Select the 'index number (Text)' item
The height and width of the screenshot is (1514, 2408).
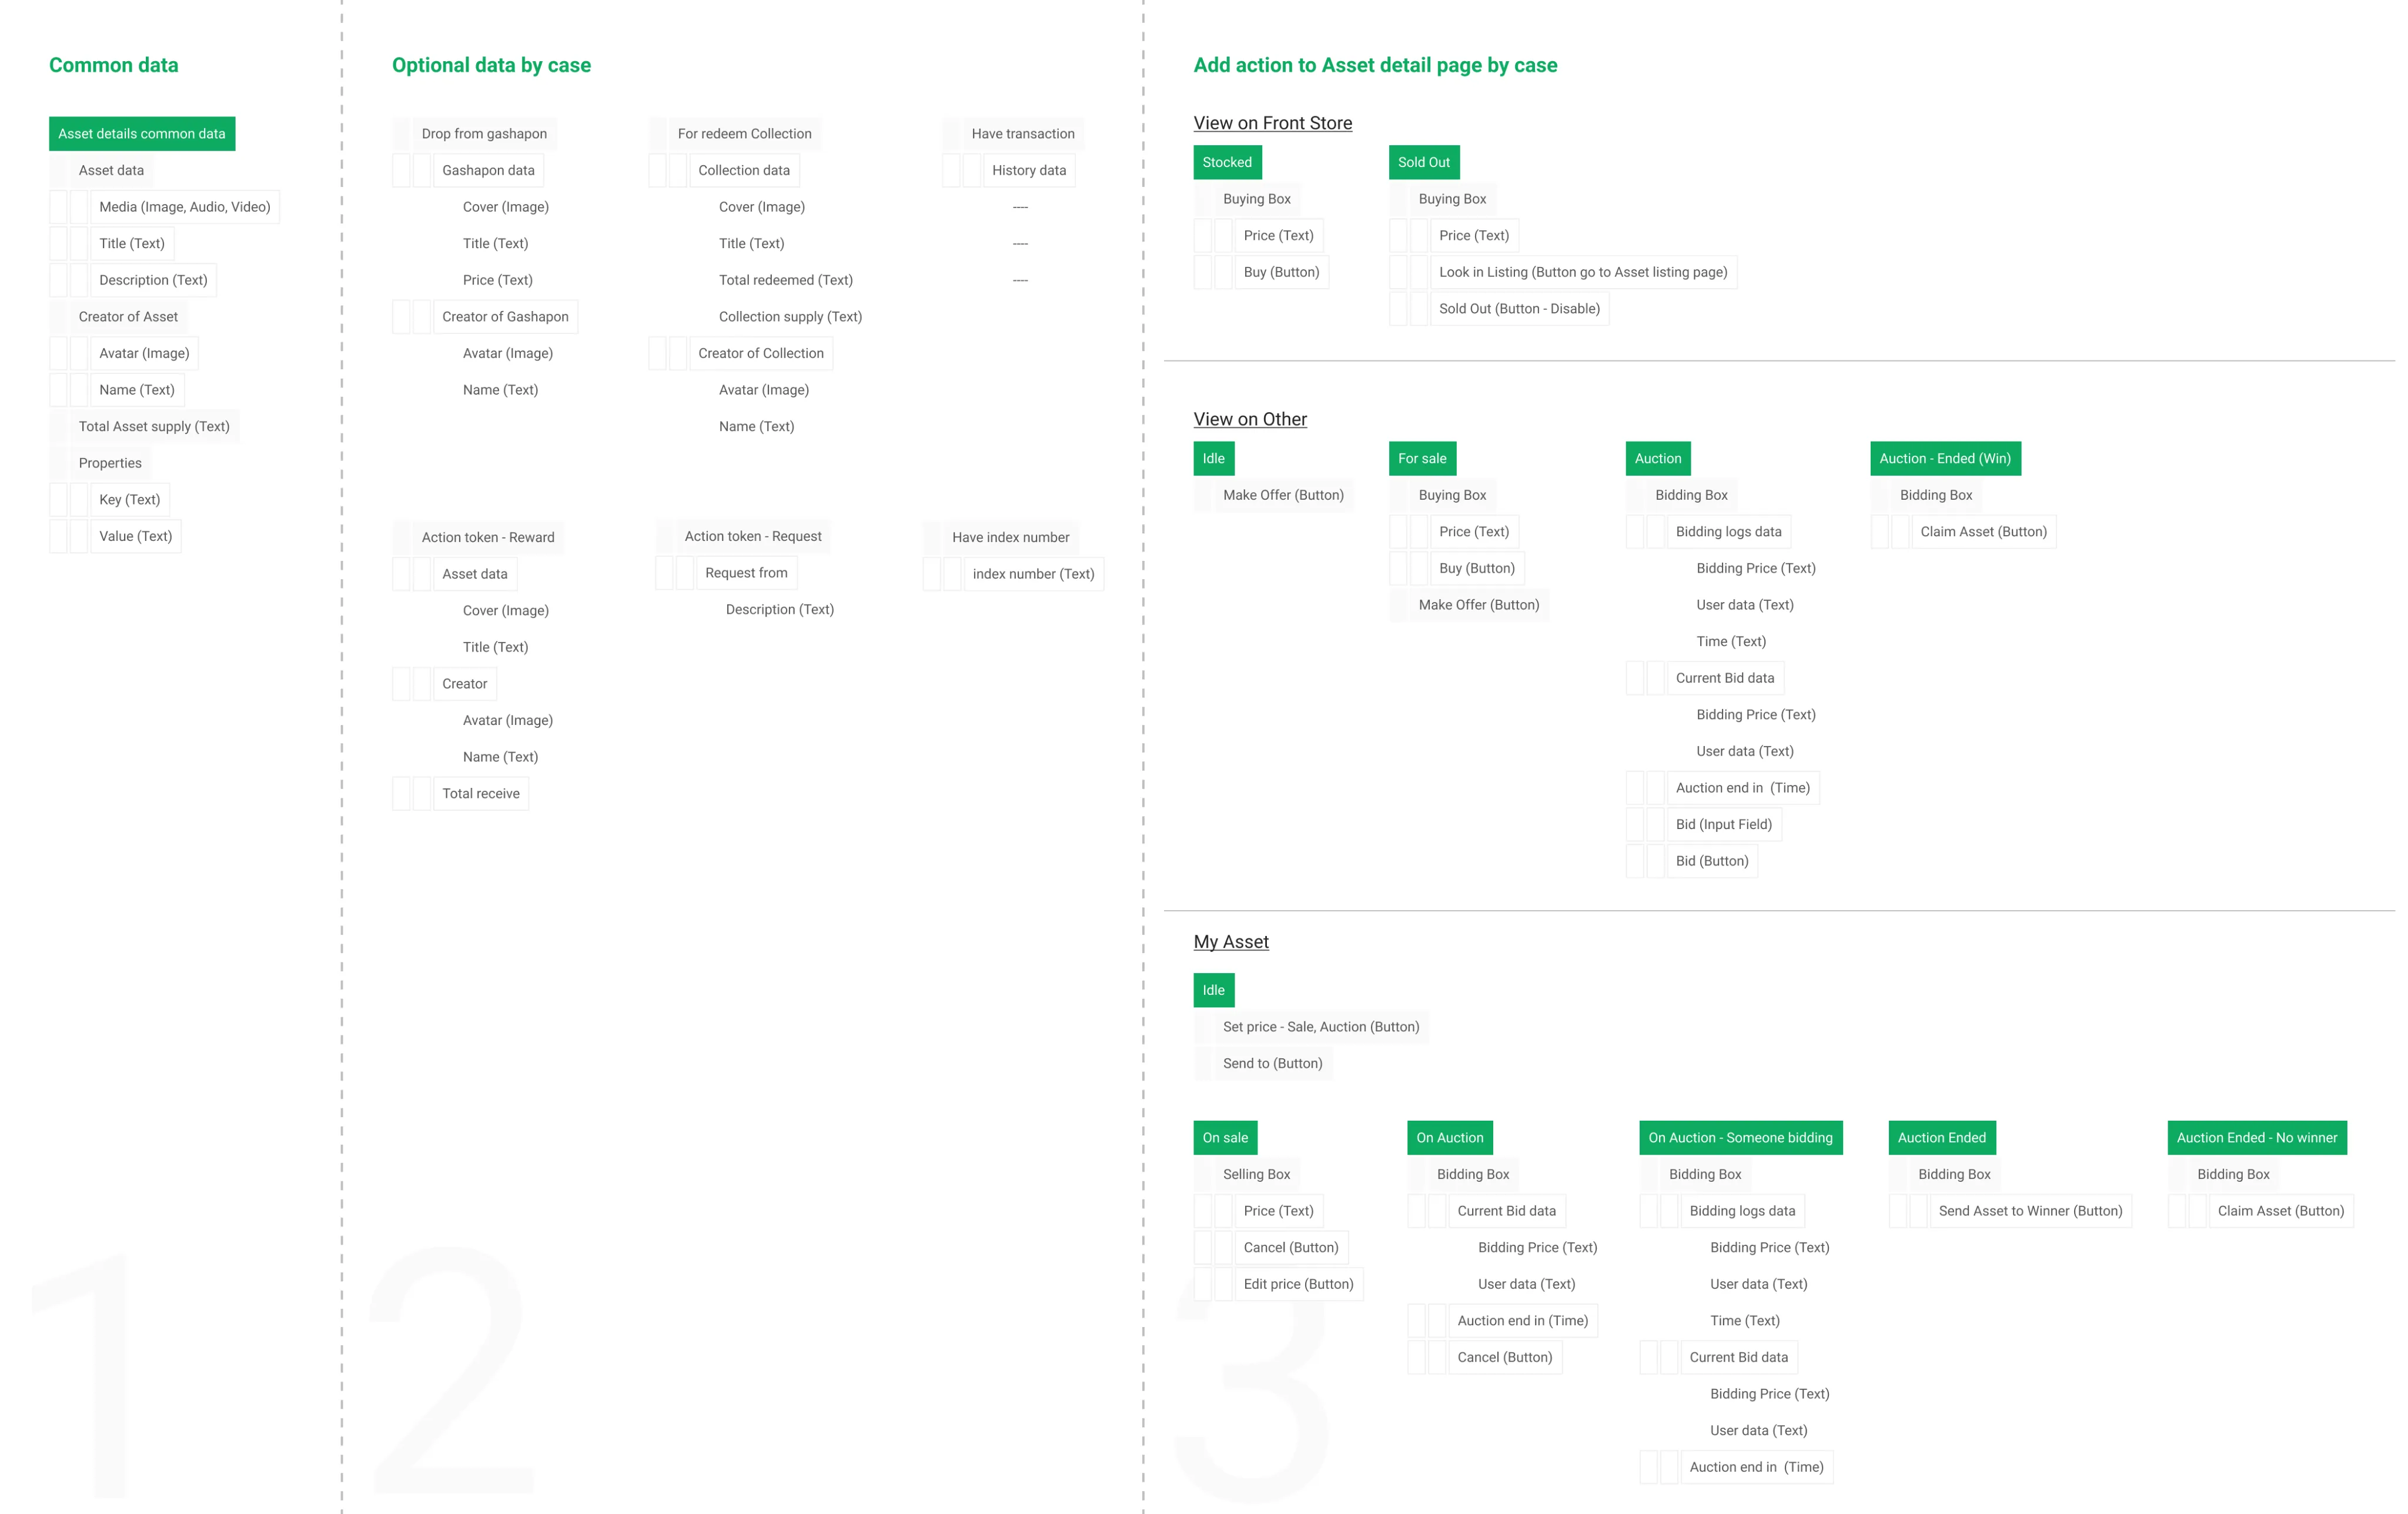[x=1032, y=574]
